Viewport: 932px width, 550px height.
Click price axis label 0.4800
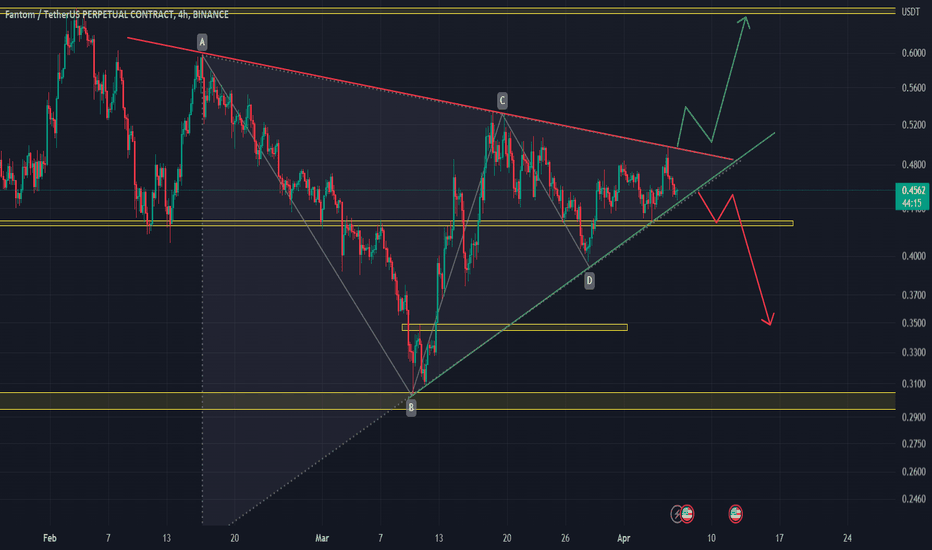tap(914, 165)
